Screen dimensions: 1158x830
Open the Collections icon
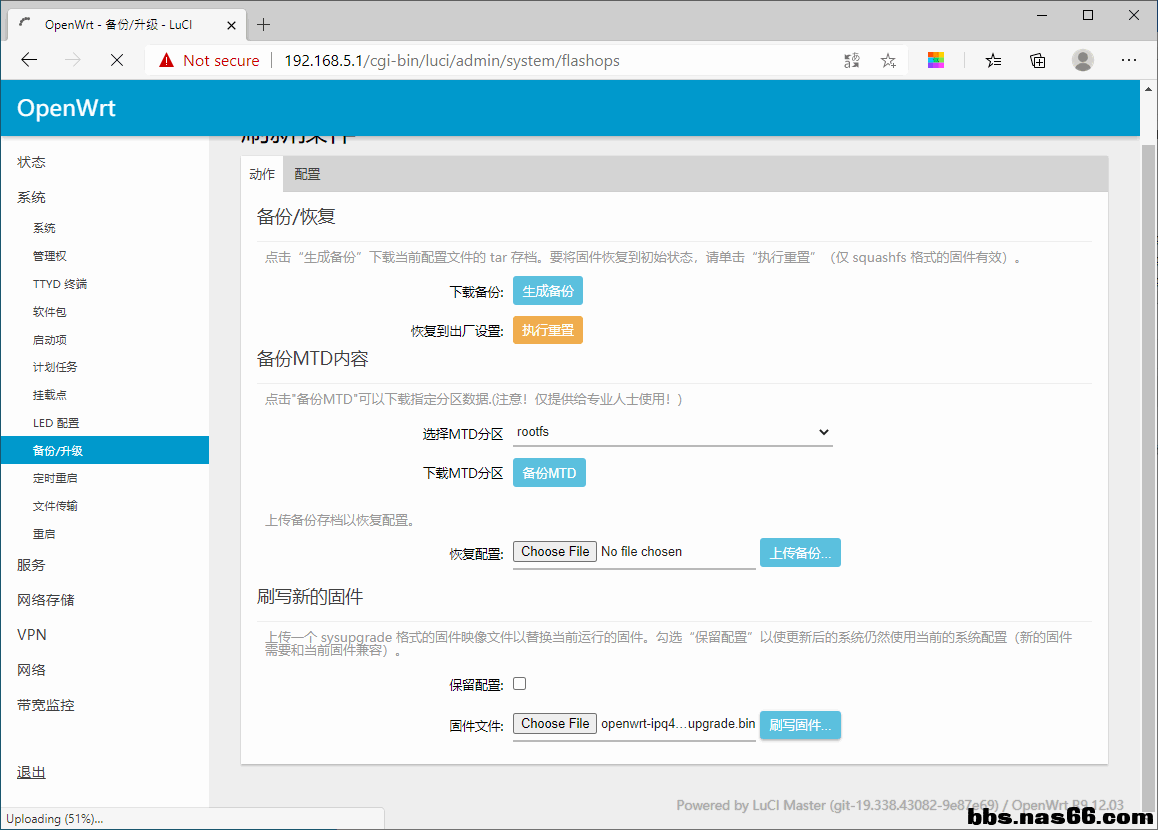tap(1038, 60)
